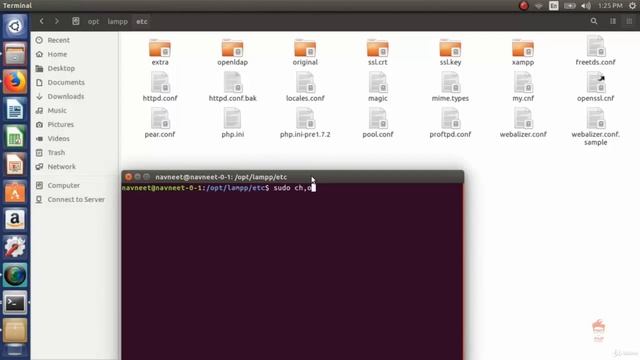The width and height of the screenshot is (640, 360).
Task: Select the freetds.conf file
Action: point(596,51)
